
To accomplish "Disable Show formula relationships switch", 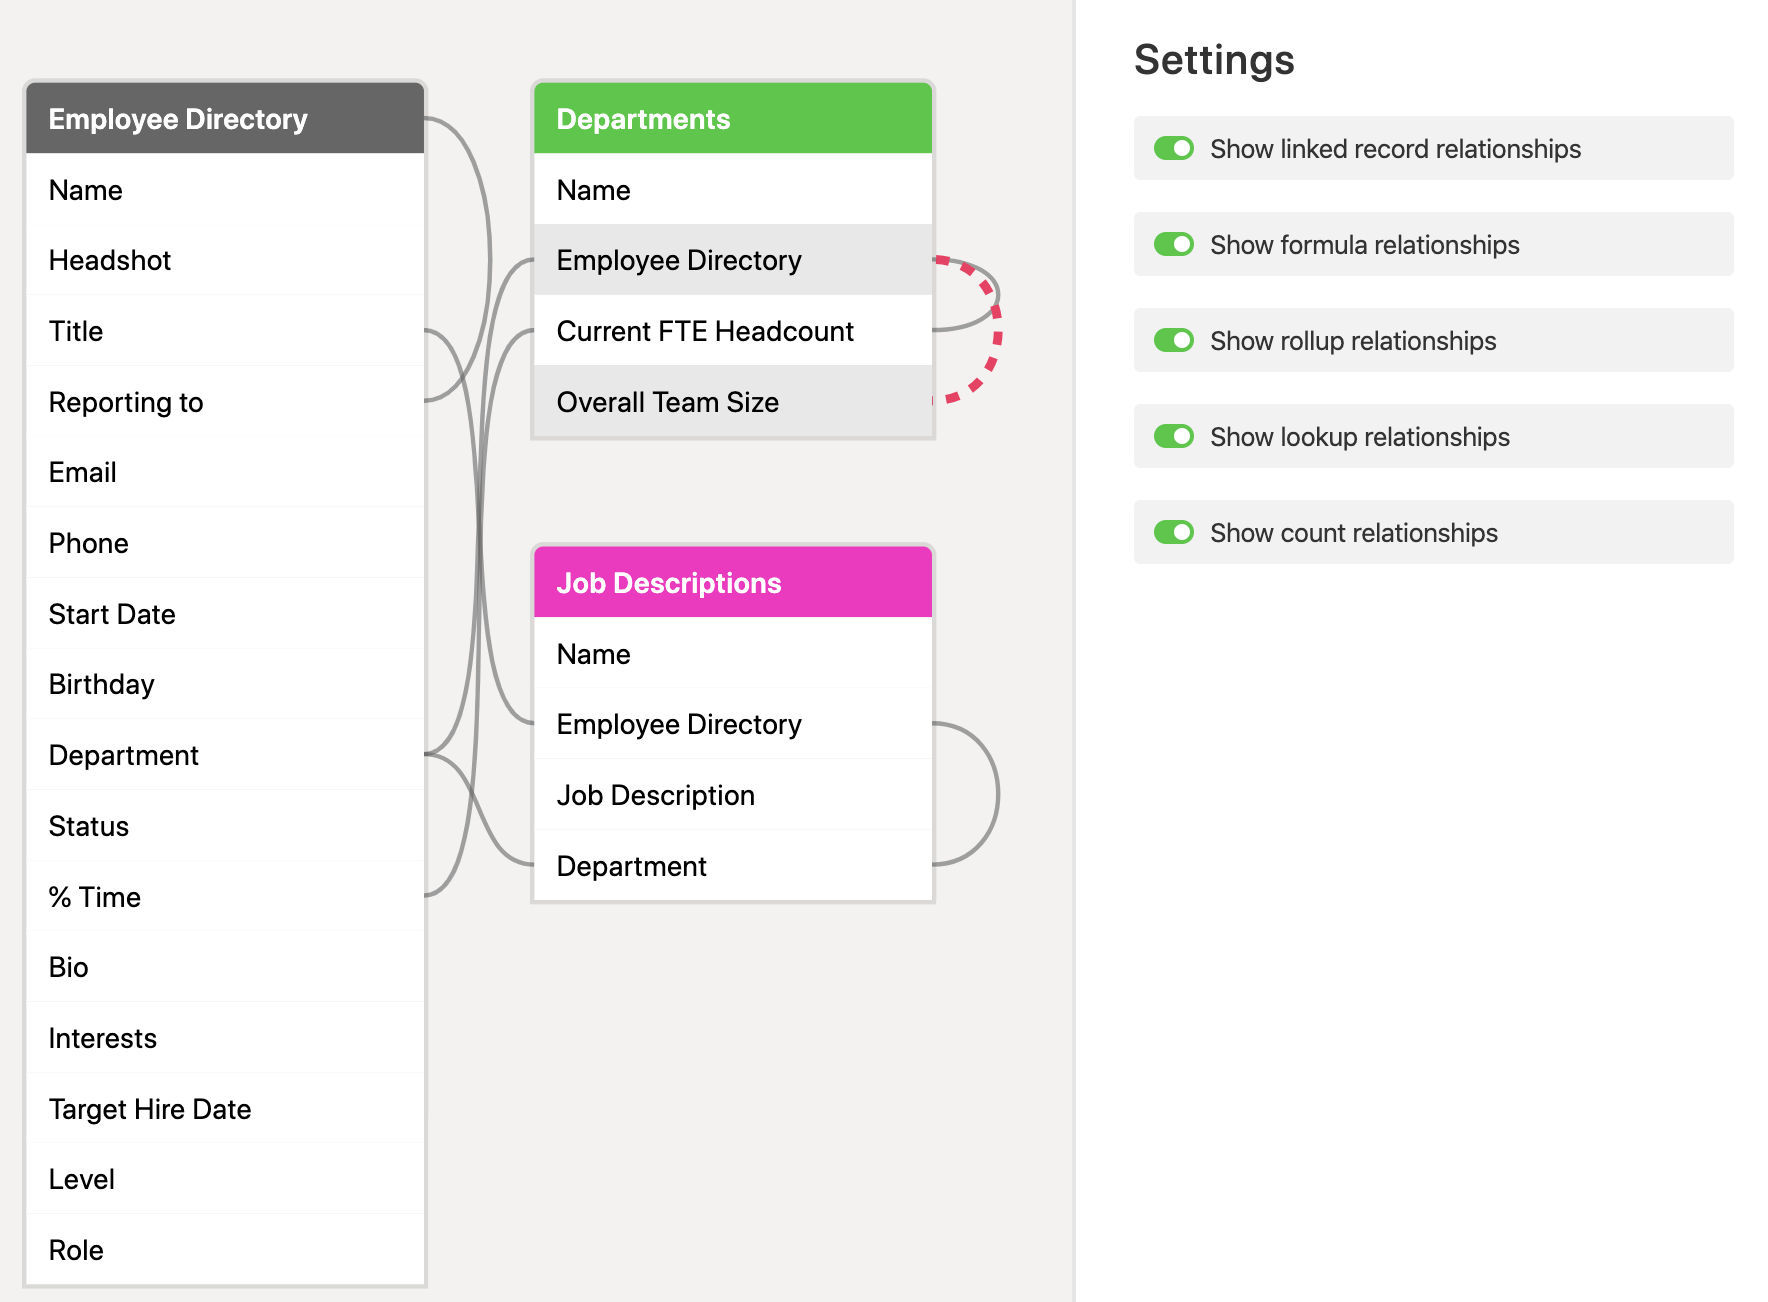I will [x=1174, y=245].
